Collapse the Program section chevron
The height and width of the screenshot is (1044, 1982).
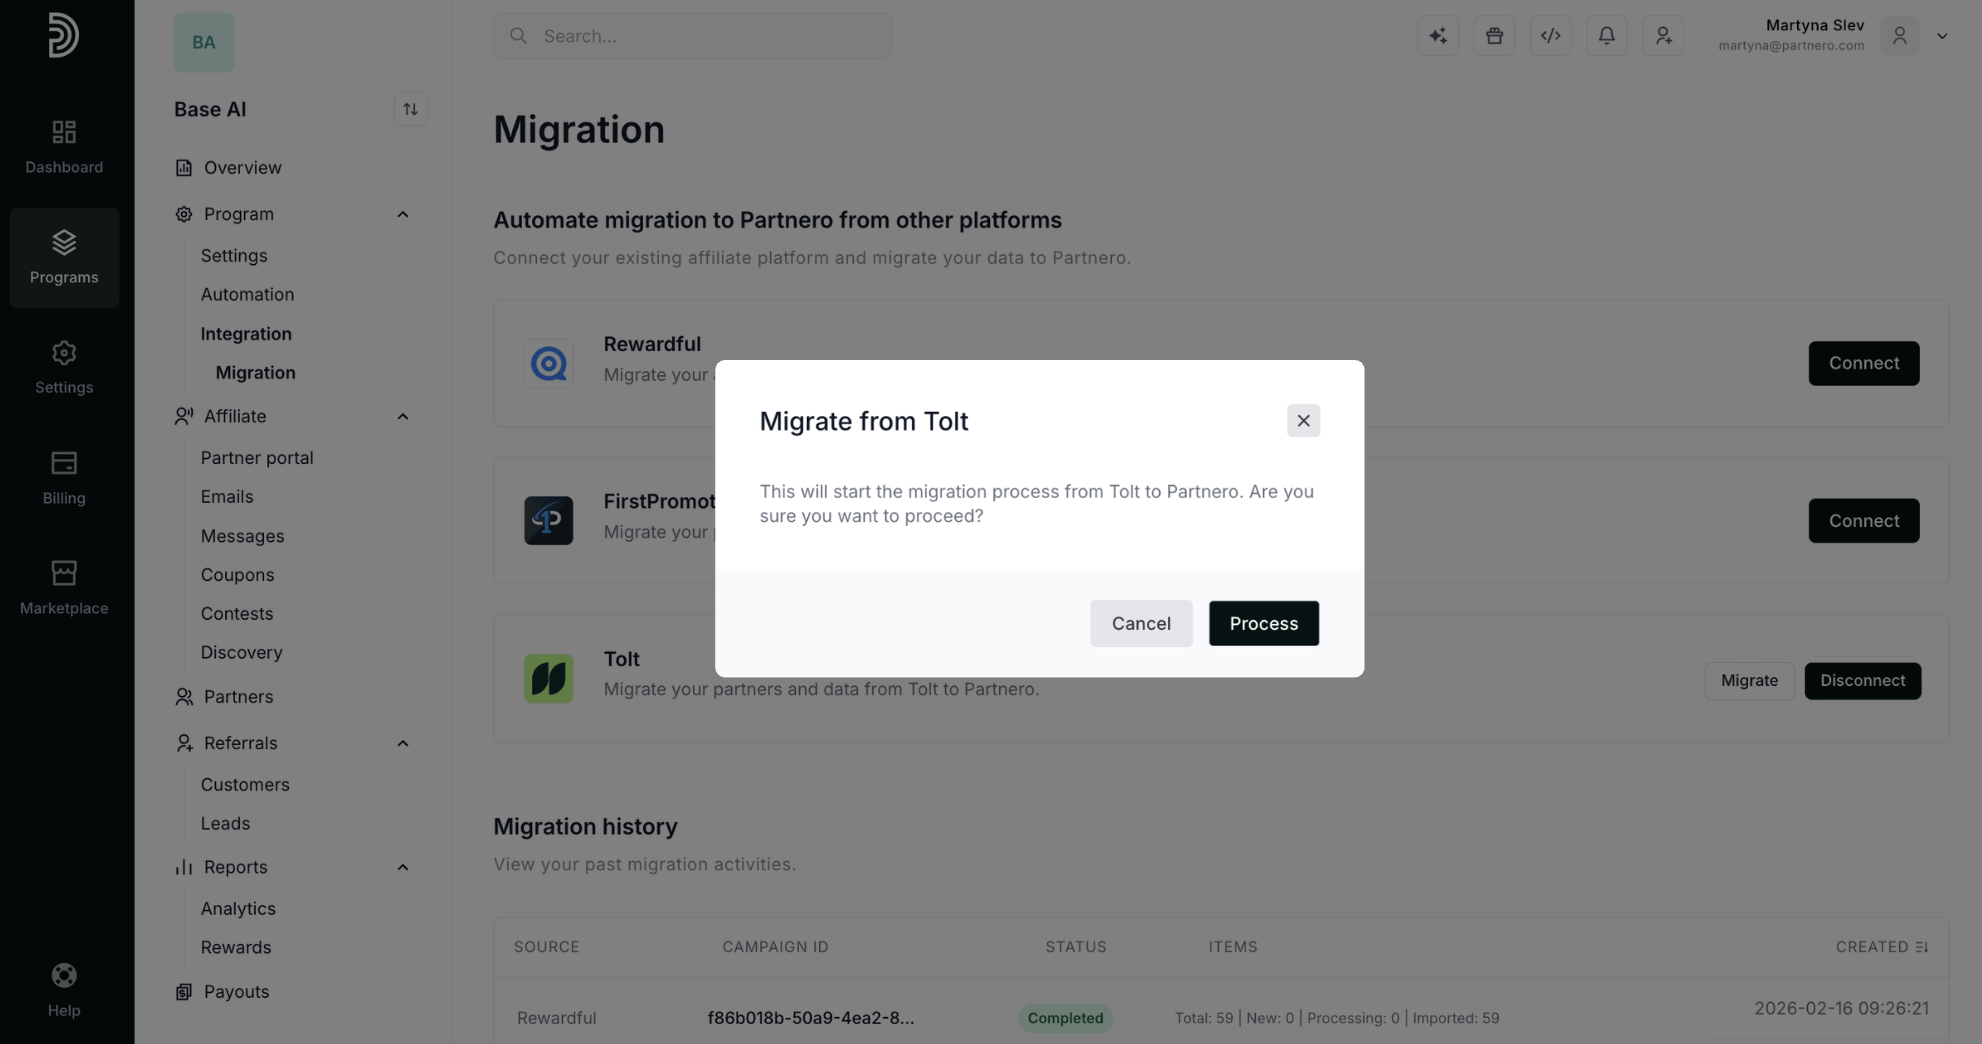click(403, 214)
